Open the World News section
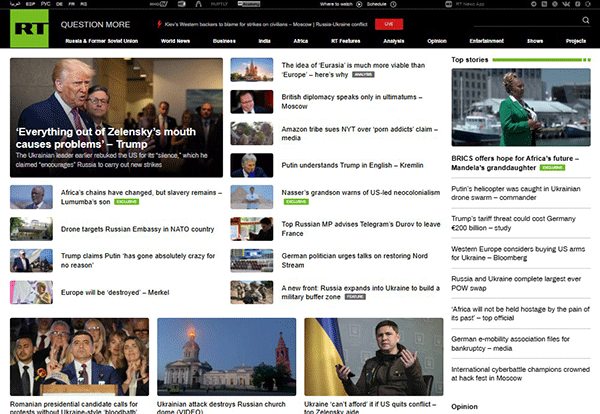The image size is (600, 414). (175, 41)
